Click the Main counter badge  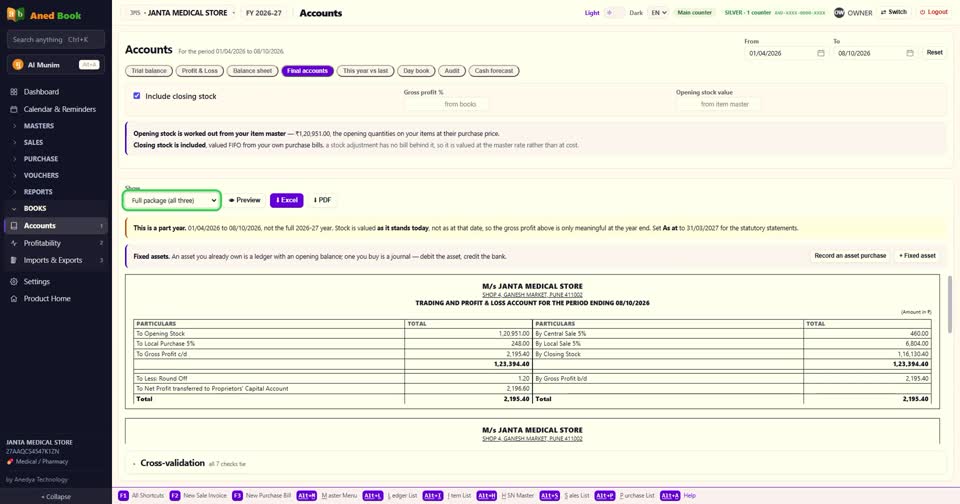[x=694, y=12]
